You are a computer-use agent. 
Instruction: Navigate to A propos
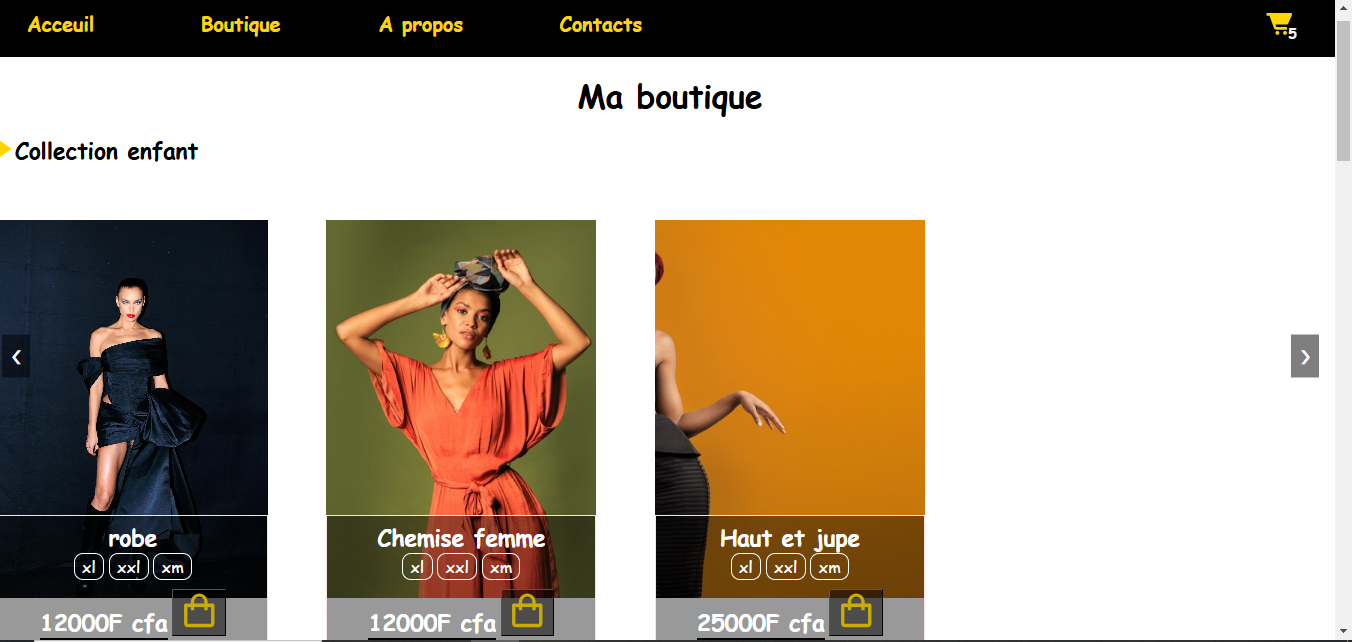421,25
